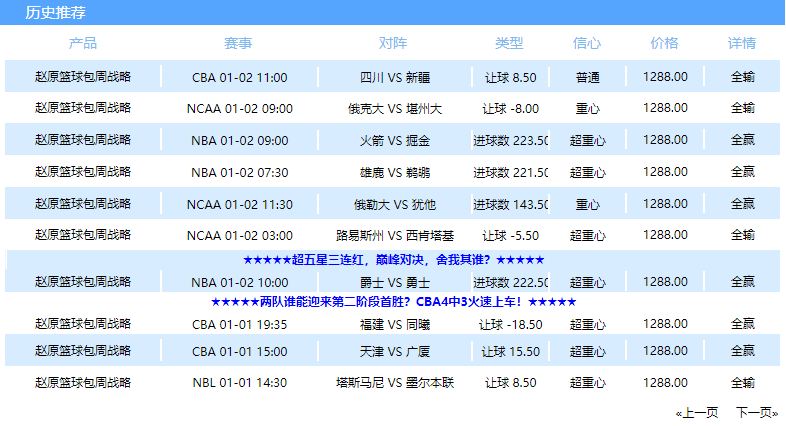The width and height of the screenshot is (786, 426).
Task: Select the 福建 VS 同曦 matchup
Action: (395, 325)
